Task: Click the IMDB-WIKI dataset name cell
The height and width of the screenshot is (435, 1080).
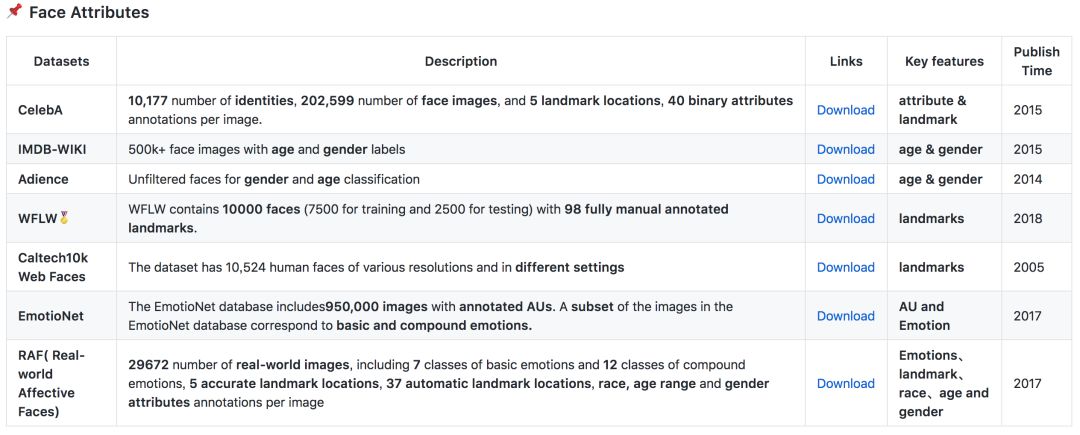Action: coord(61,149)
